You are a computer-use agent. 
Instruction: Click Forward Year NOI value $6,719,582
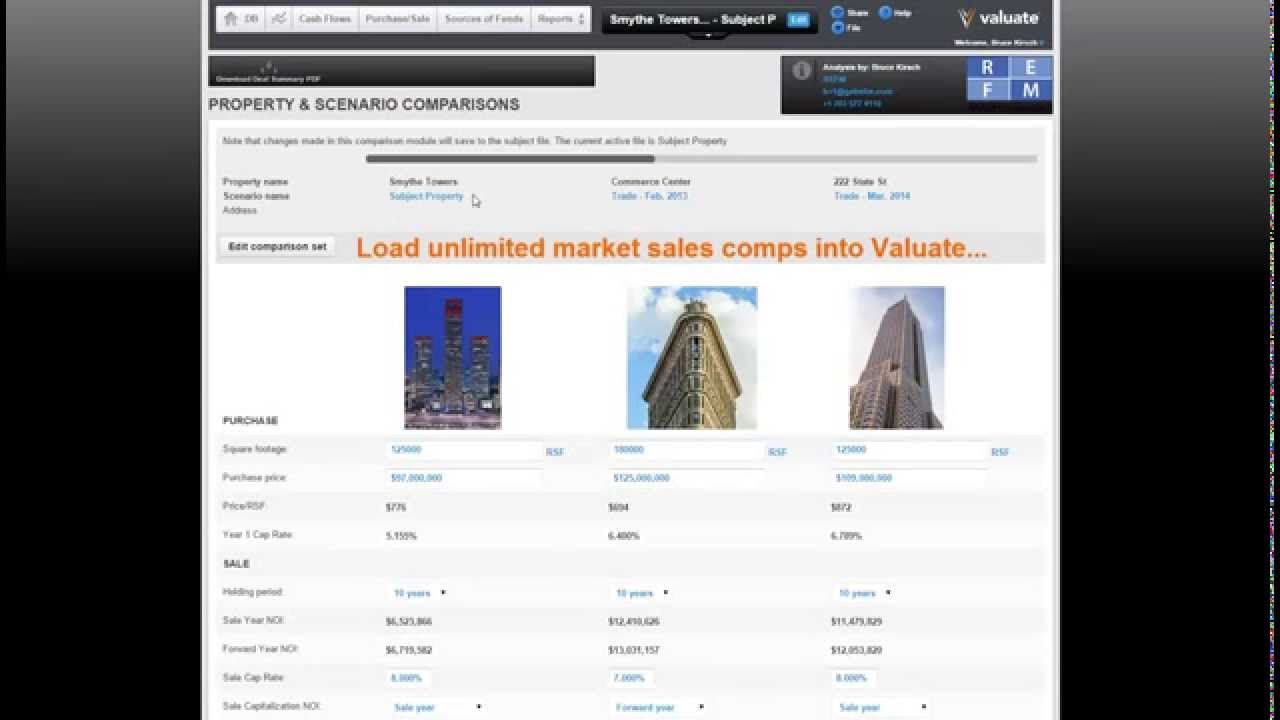click(x=409, y=650)
